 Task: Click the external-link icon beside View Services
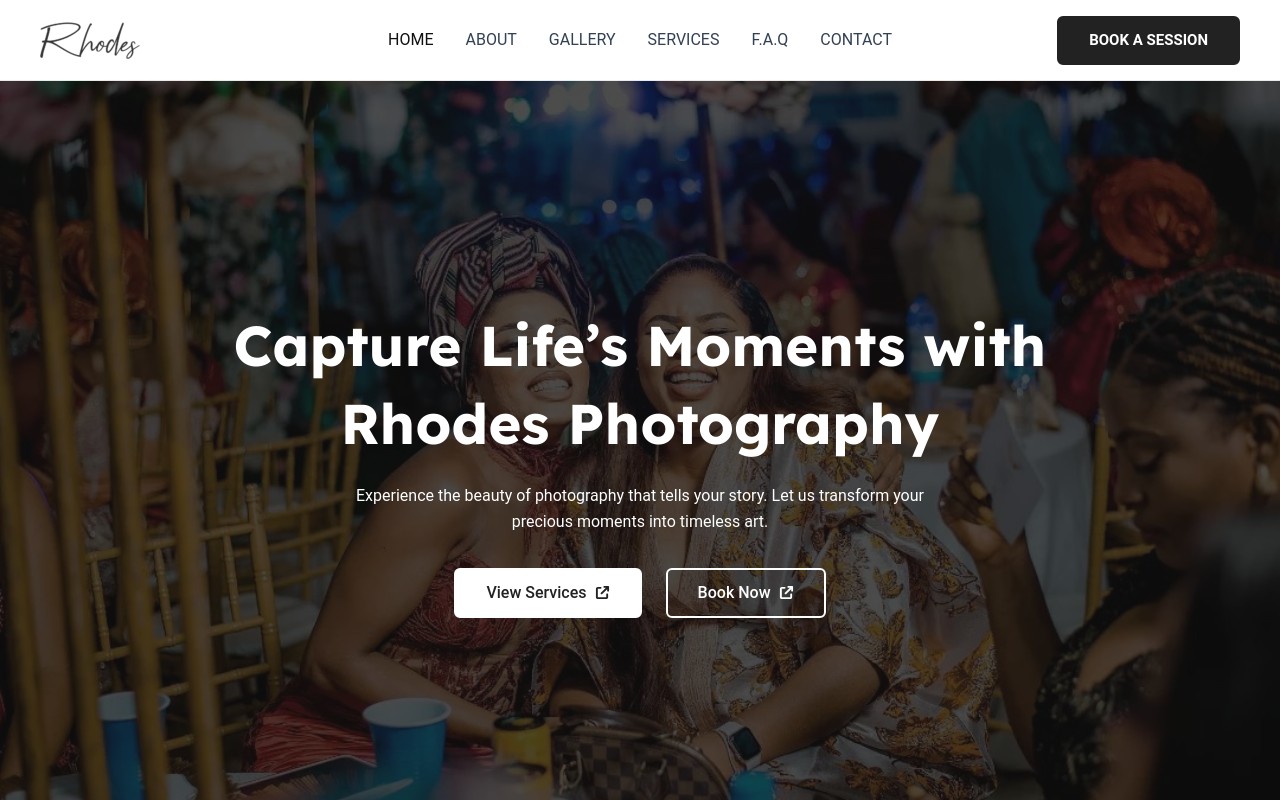click(x=602, y=593)
